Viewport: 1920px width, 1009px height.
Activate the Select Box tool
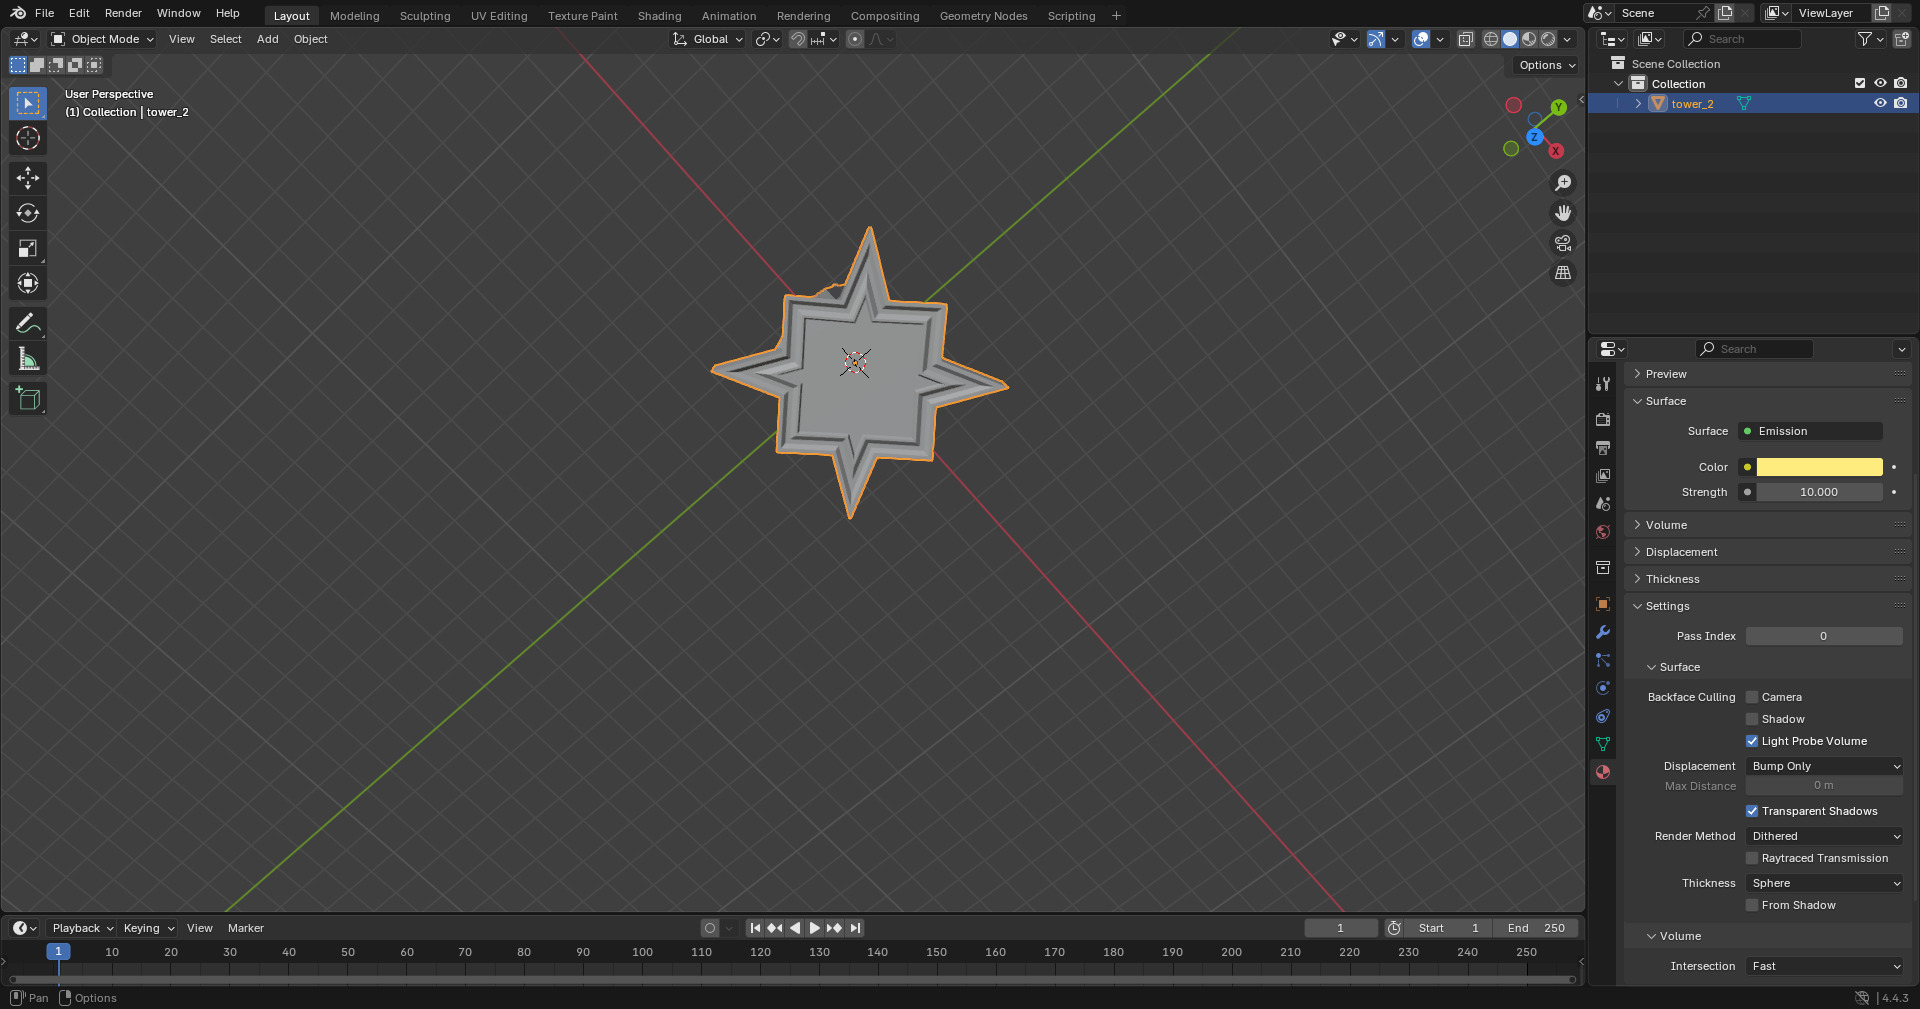click(x=28, y=103)
